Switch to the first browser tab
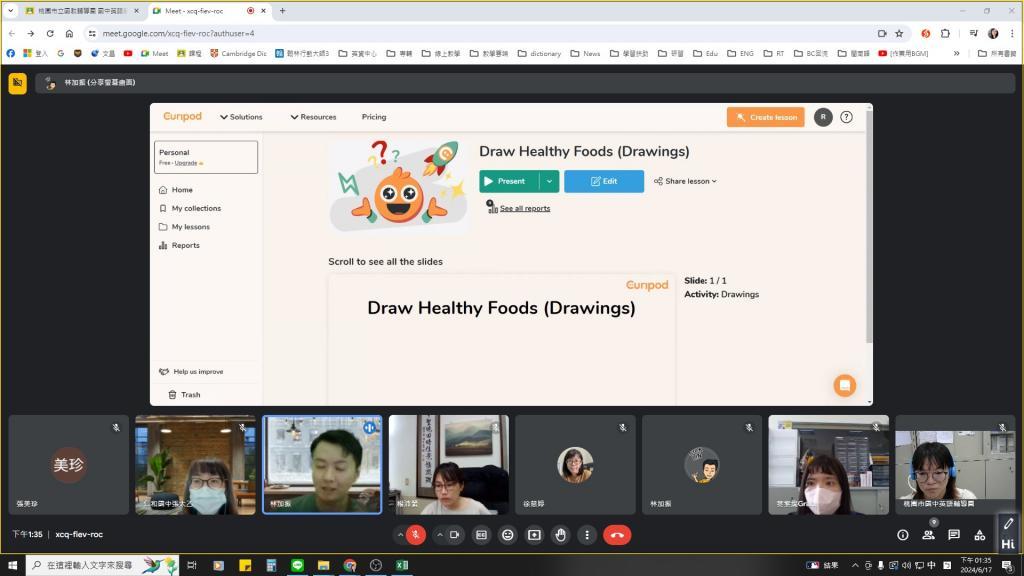 coord(80,11)
